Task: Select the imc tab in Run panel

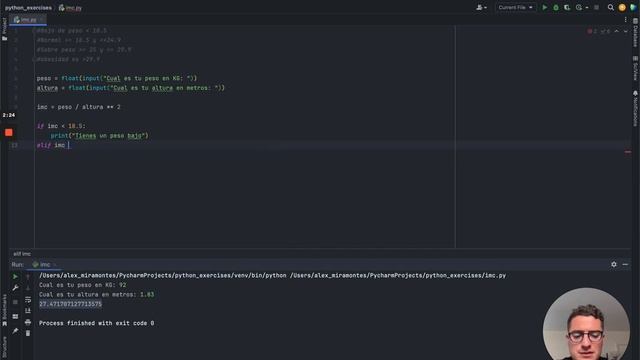Action: 44,264
